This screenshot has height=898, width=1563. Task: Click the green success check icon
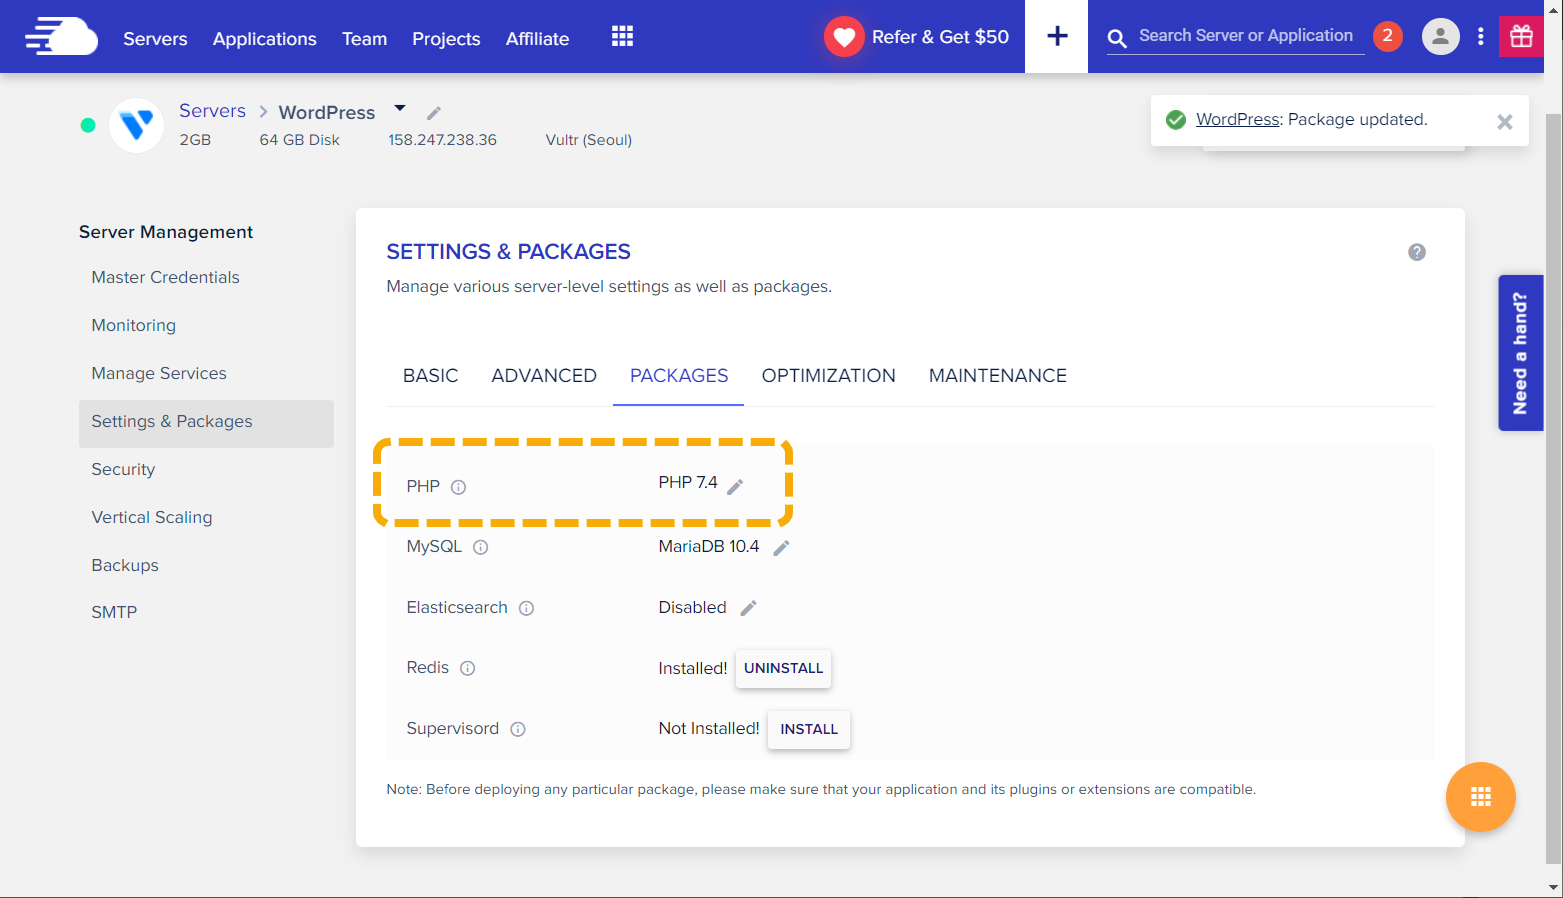point(1176,120)
